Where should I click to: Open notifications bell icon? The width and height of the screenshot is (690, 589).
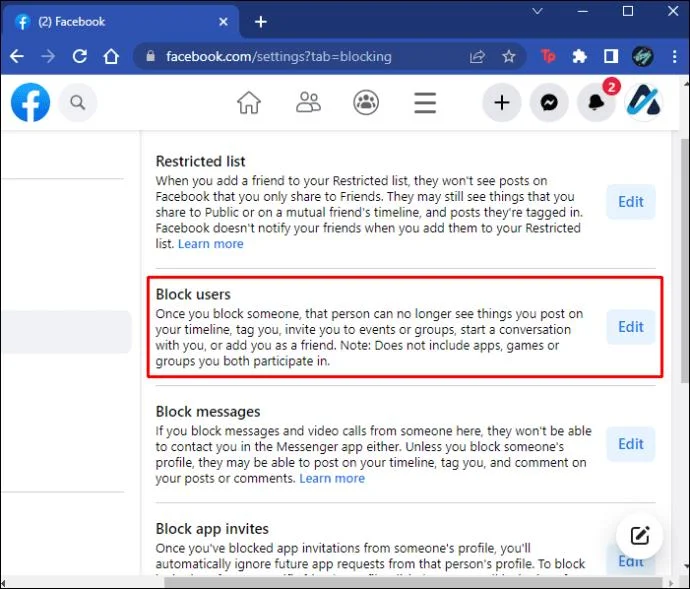596,103
